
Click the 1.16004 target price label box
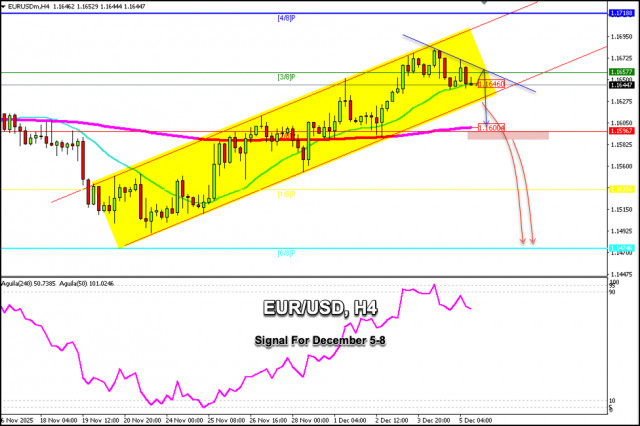[491, 128]
